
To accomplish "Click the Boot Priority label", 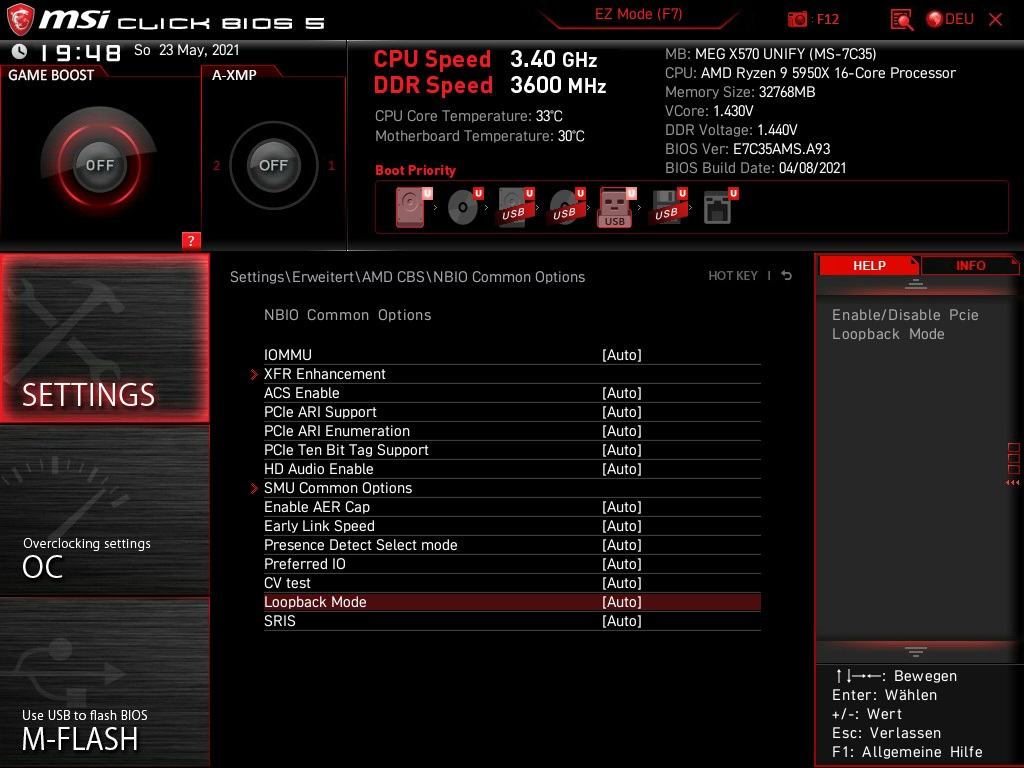I will pos(415,170).
